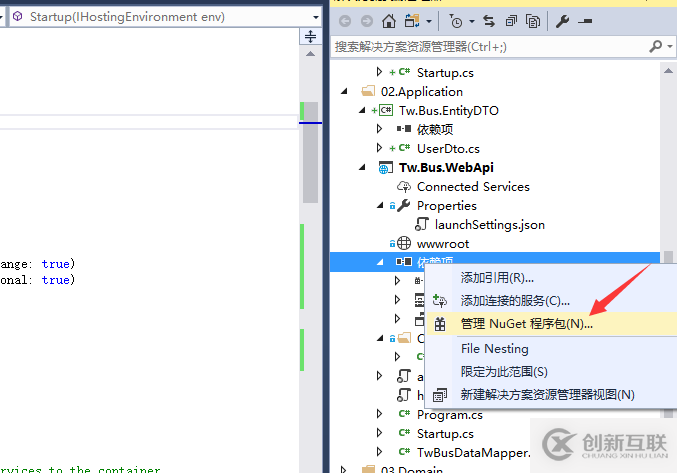Screen dimensions: 677x473
Task: Select 依赖项 under Tw.Bus.EntityDTO
Action: click(435, 129)
